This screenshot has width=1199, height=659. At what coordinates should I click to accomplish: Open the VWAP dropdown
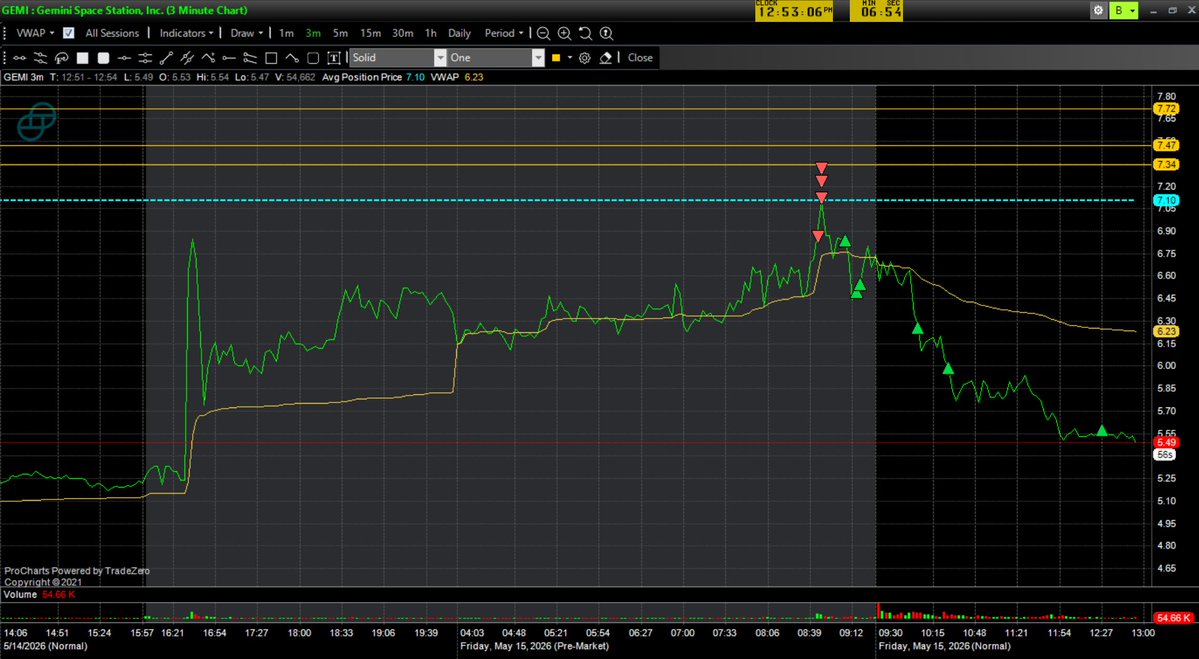click(x=35, y=33)
